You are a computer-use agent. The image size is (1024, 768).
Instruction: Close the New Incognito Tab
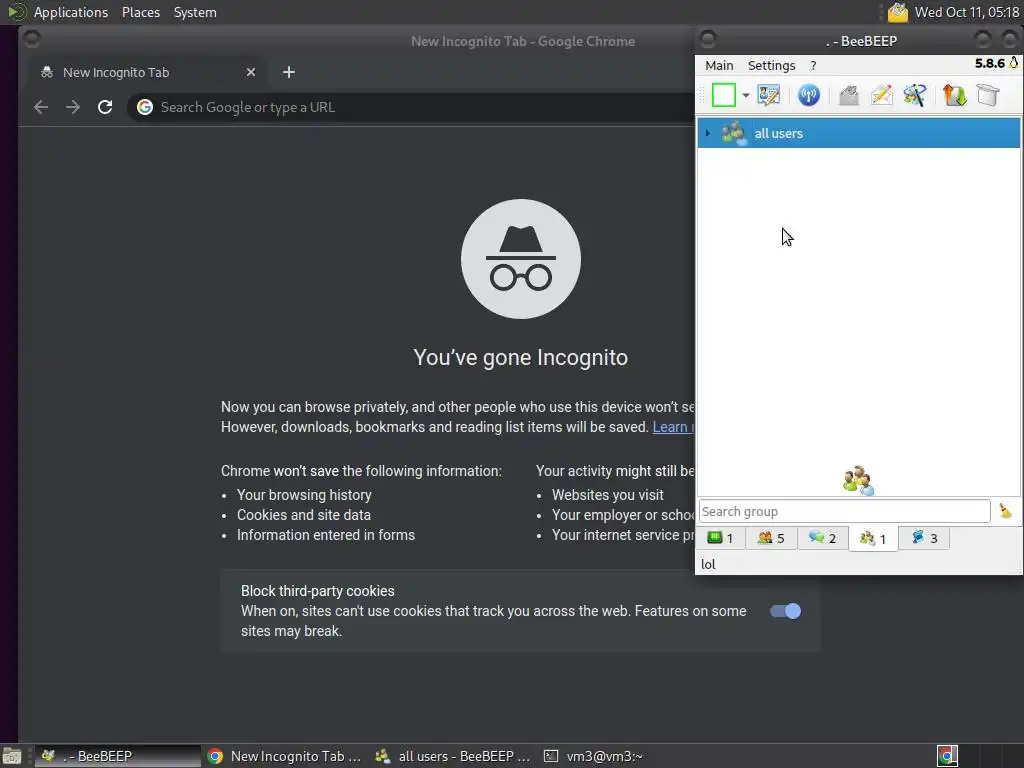[251, 72]
